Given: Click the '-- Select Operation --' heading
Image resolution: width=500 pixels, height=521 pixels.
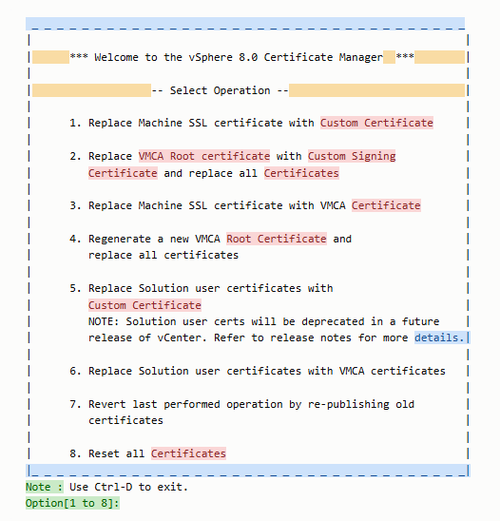Looking at the screenshot, I should pos(220,90).
